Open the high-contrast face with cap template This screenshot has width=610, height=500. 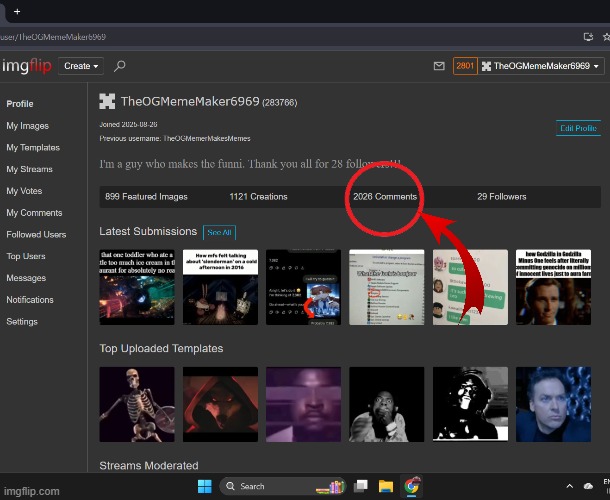470,404
